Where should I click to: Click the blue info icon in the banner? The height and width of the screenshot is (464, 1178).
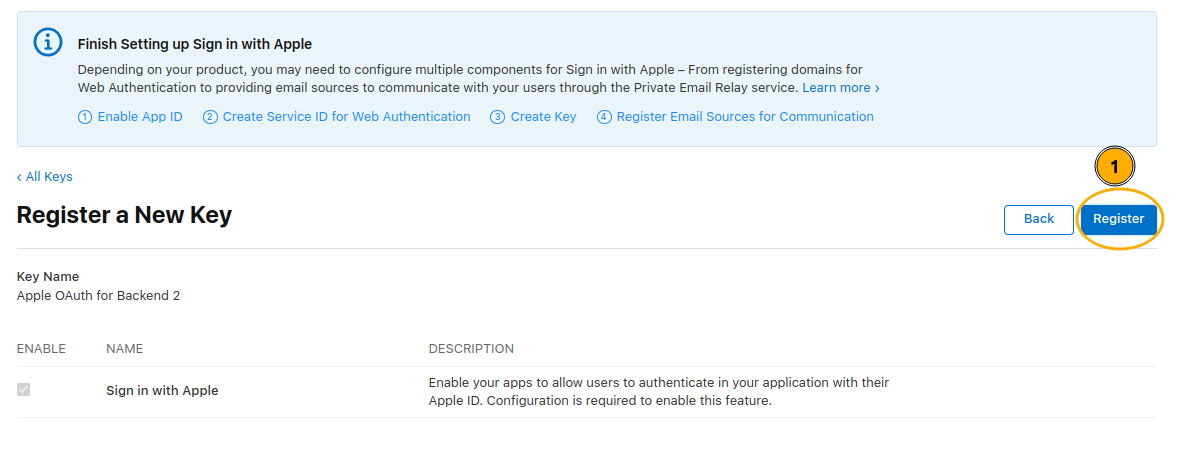click(x=47, y=42)
